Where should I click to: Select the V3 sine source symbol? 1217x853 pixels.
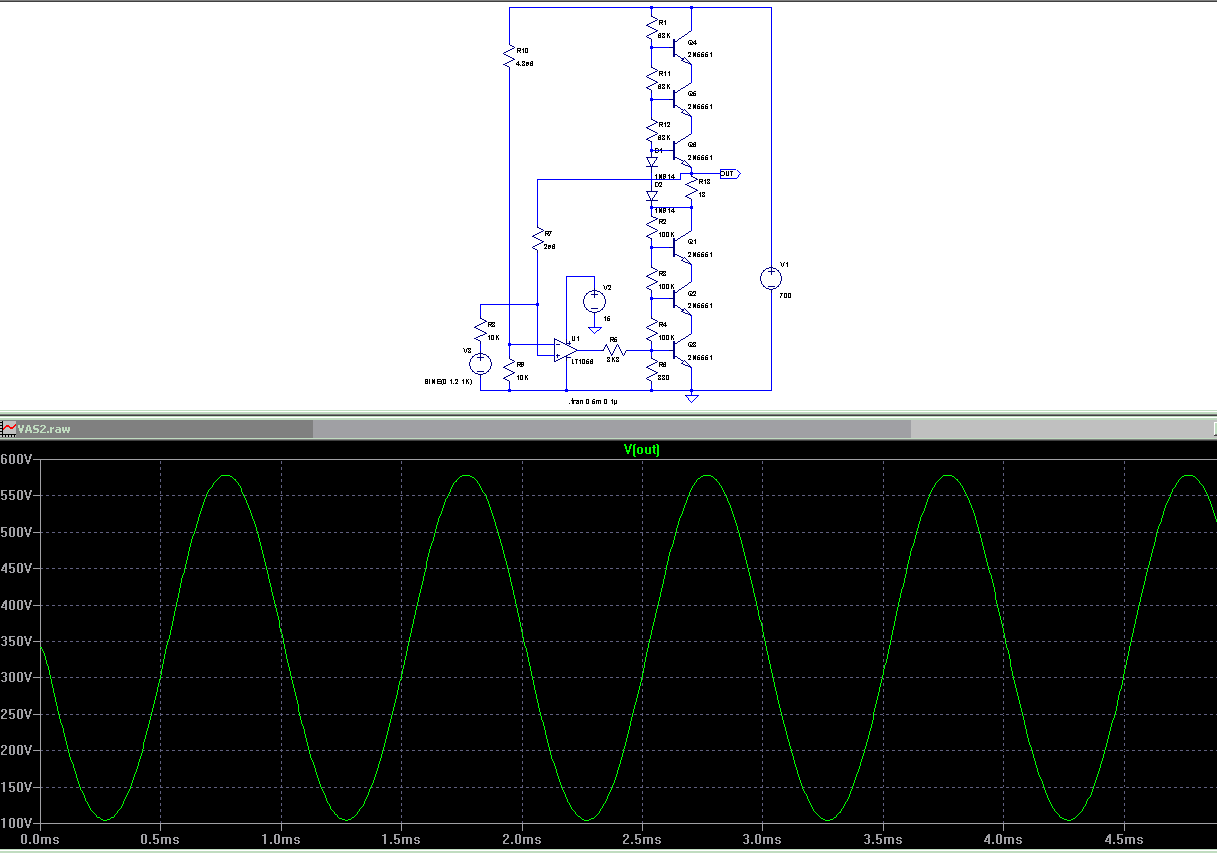coord(481,364)
